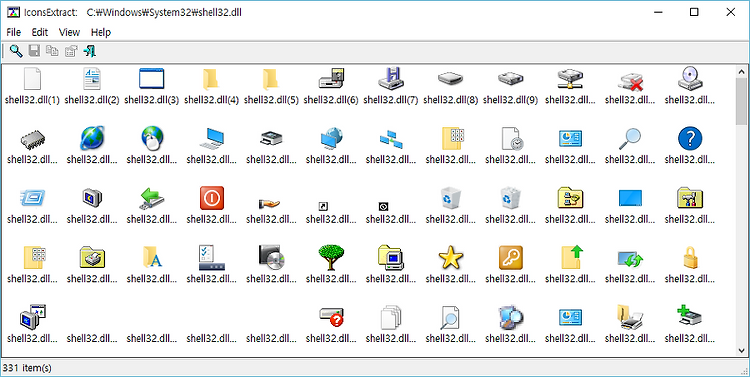Select the disconnected drive red X icon
Screen dimensions: 750x377
[x=630, y=82]
